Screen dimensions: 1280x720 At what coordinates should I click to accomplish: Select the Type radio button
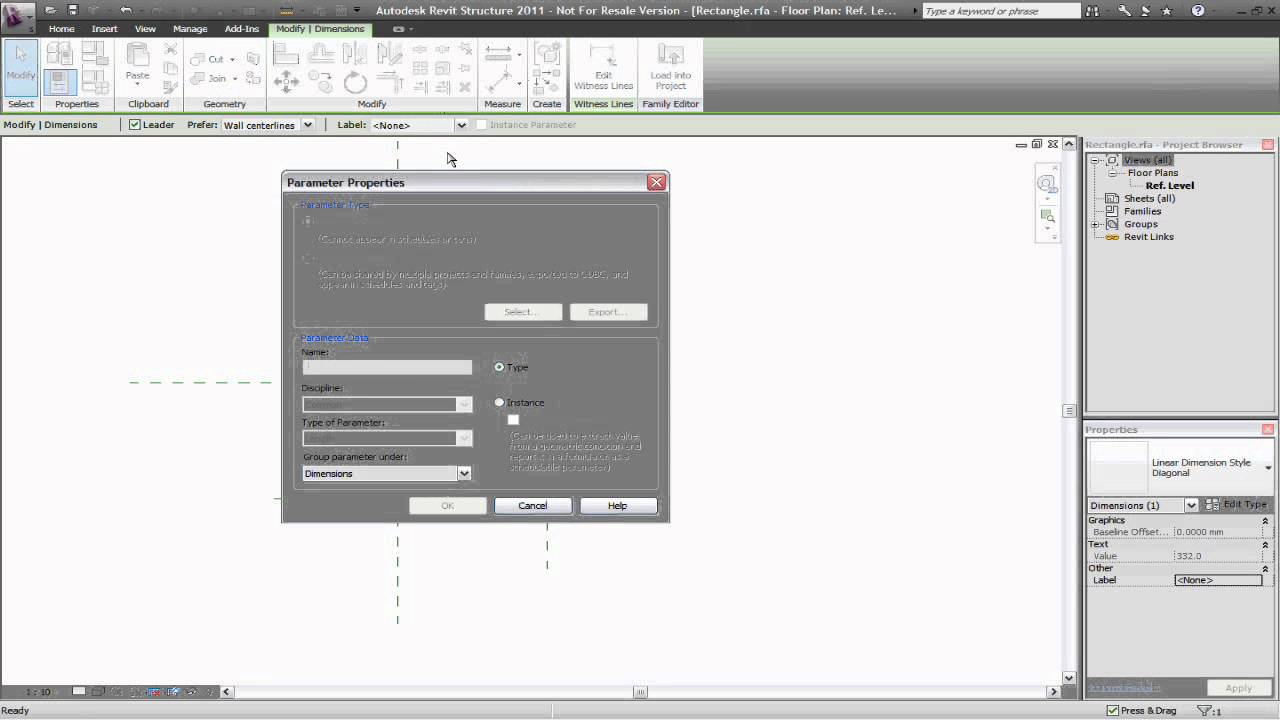point(499,367)
